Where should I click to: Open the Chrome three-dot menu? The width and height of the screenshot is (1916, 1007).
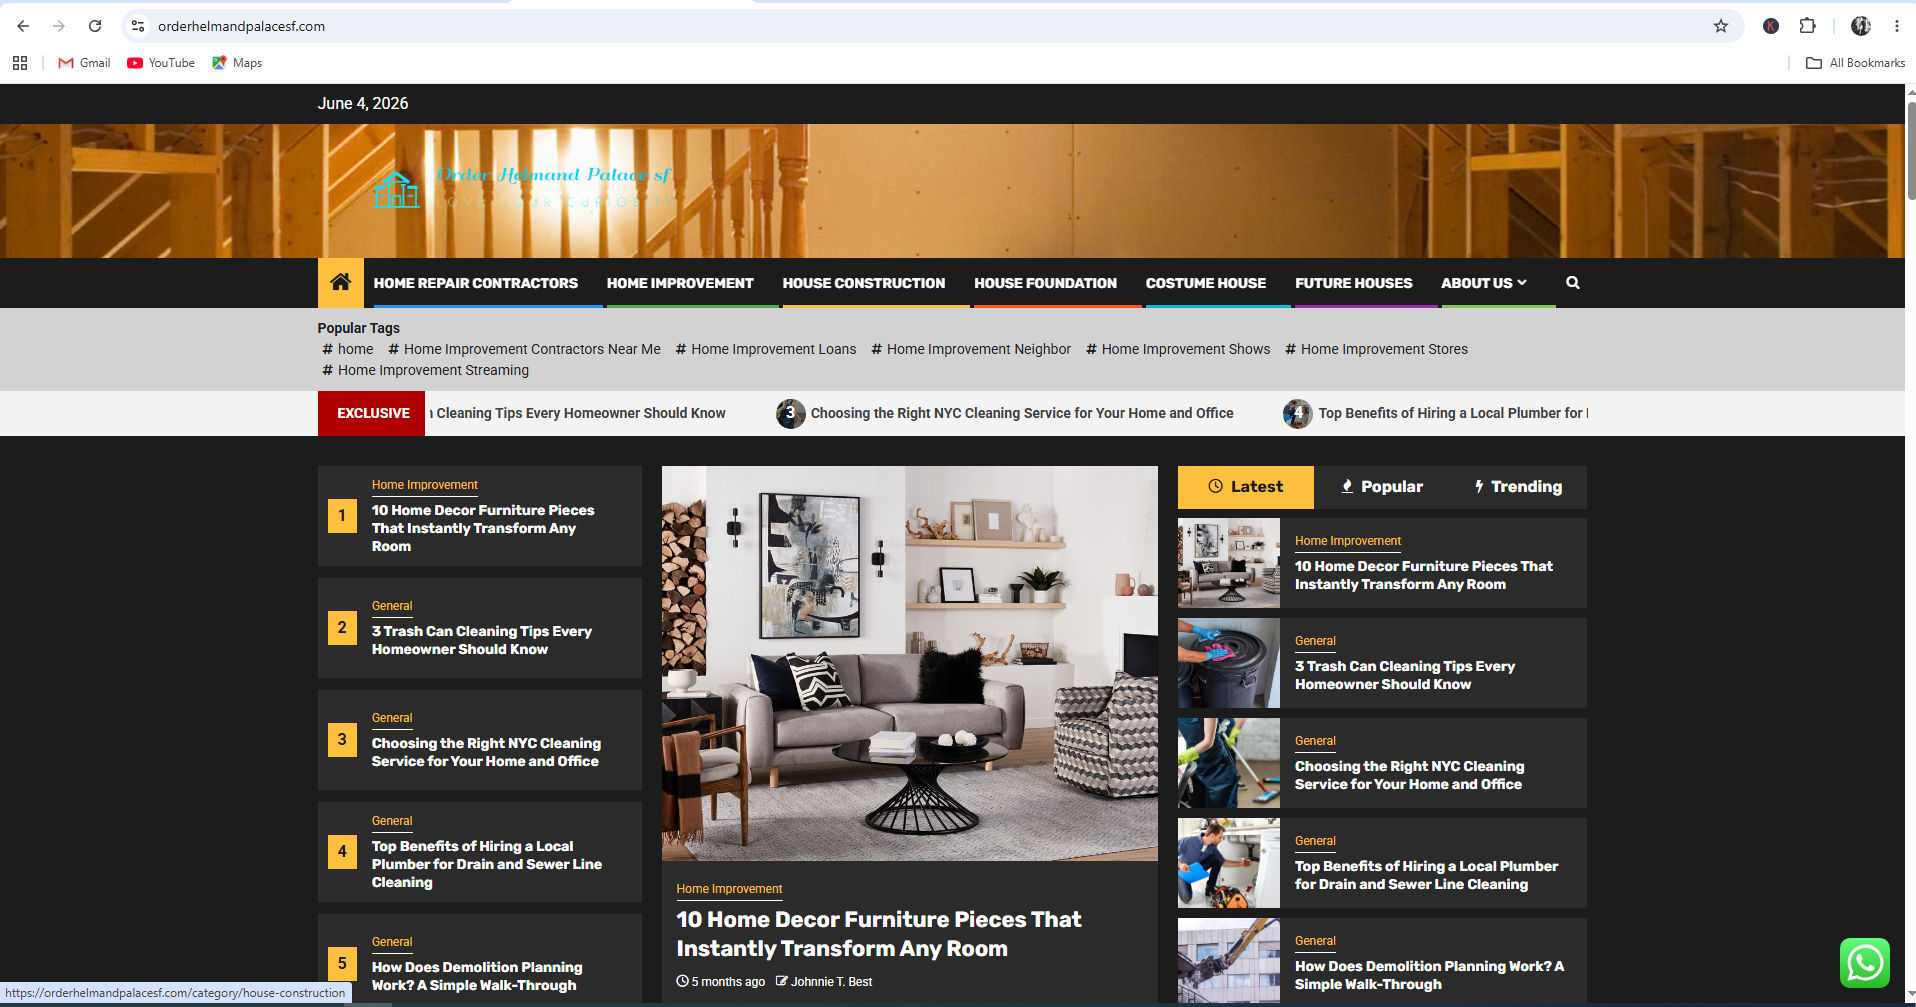tap(1896, 26)
